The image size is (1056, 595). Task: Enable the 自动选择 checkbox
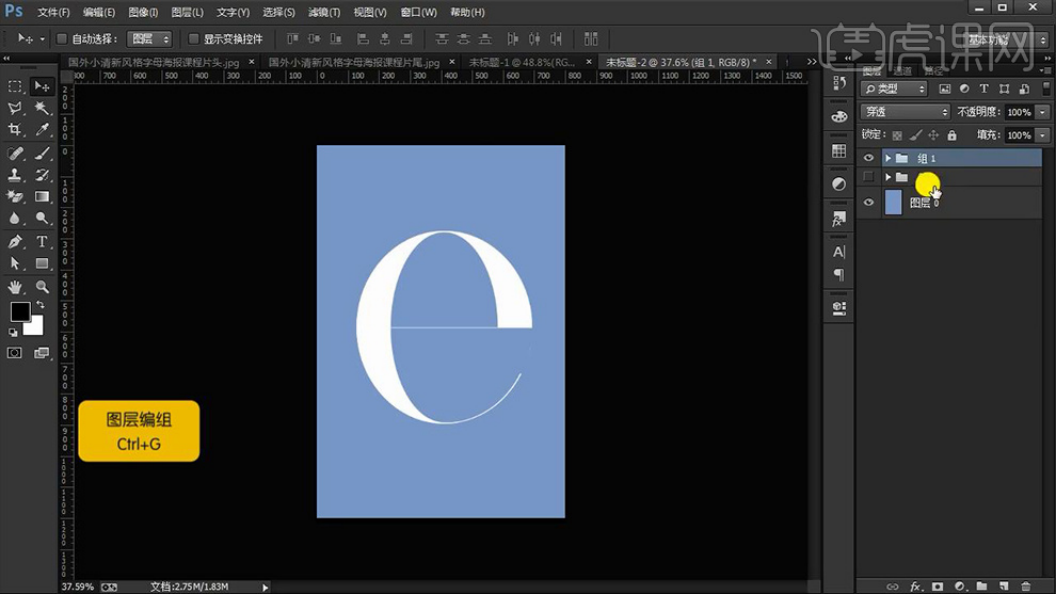62,39
